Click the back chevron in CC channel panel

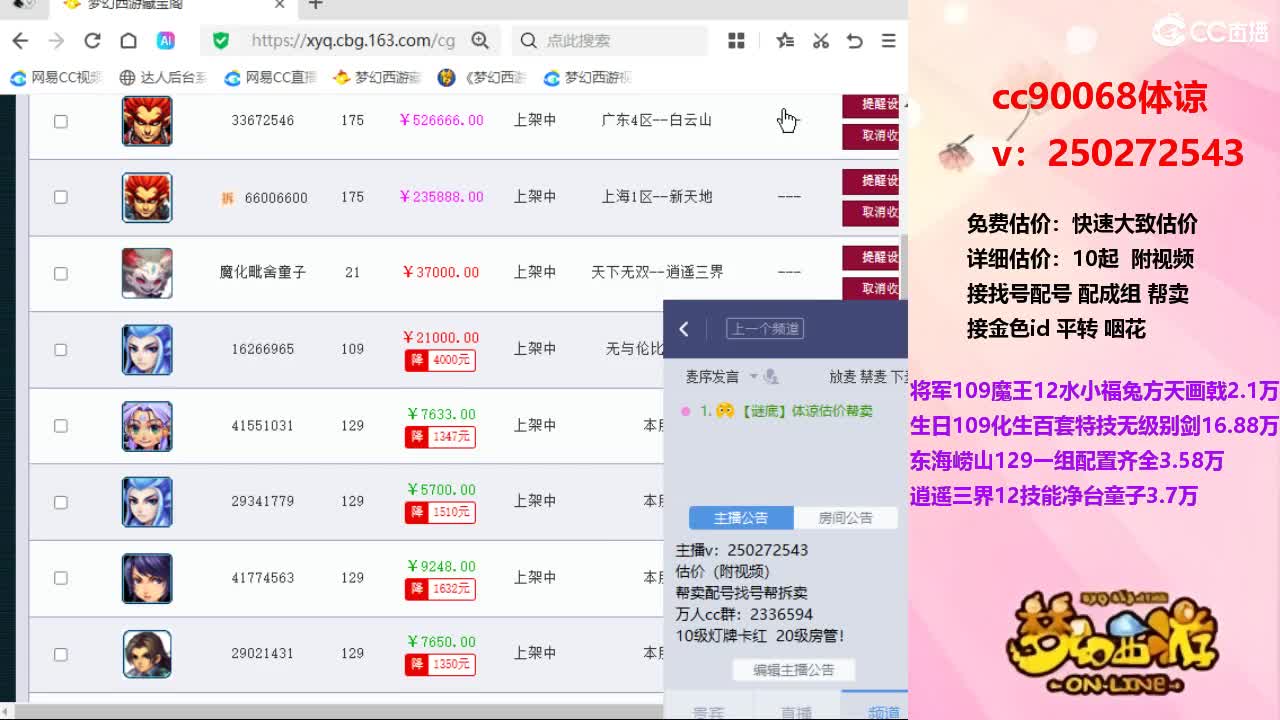tap(684, 329)
